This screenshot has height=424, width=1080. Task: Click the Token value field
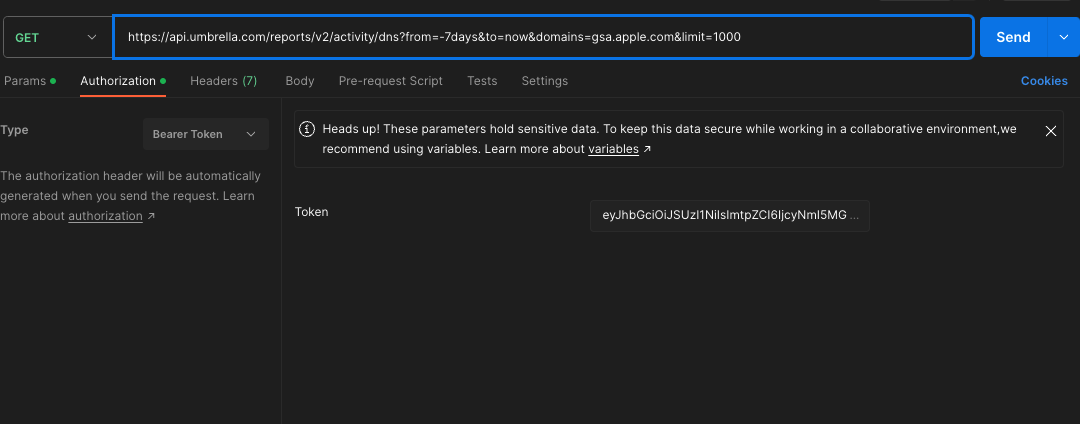[729, 215]
